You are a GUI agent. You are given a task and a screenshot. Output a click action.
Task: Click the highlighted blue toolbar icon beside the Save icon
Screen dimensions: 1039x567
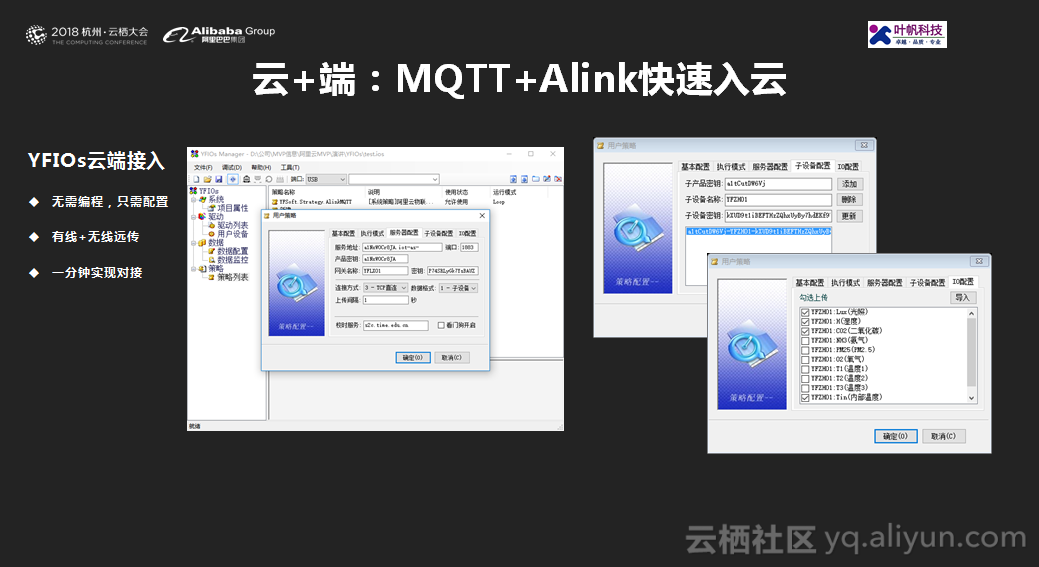[x=233, y=179]
